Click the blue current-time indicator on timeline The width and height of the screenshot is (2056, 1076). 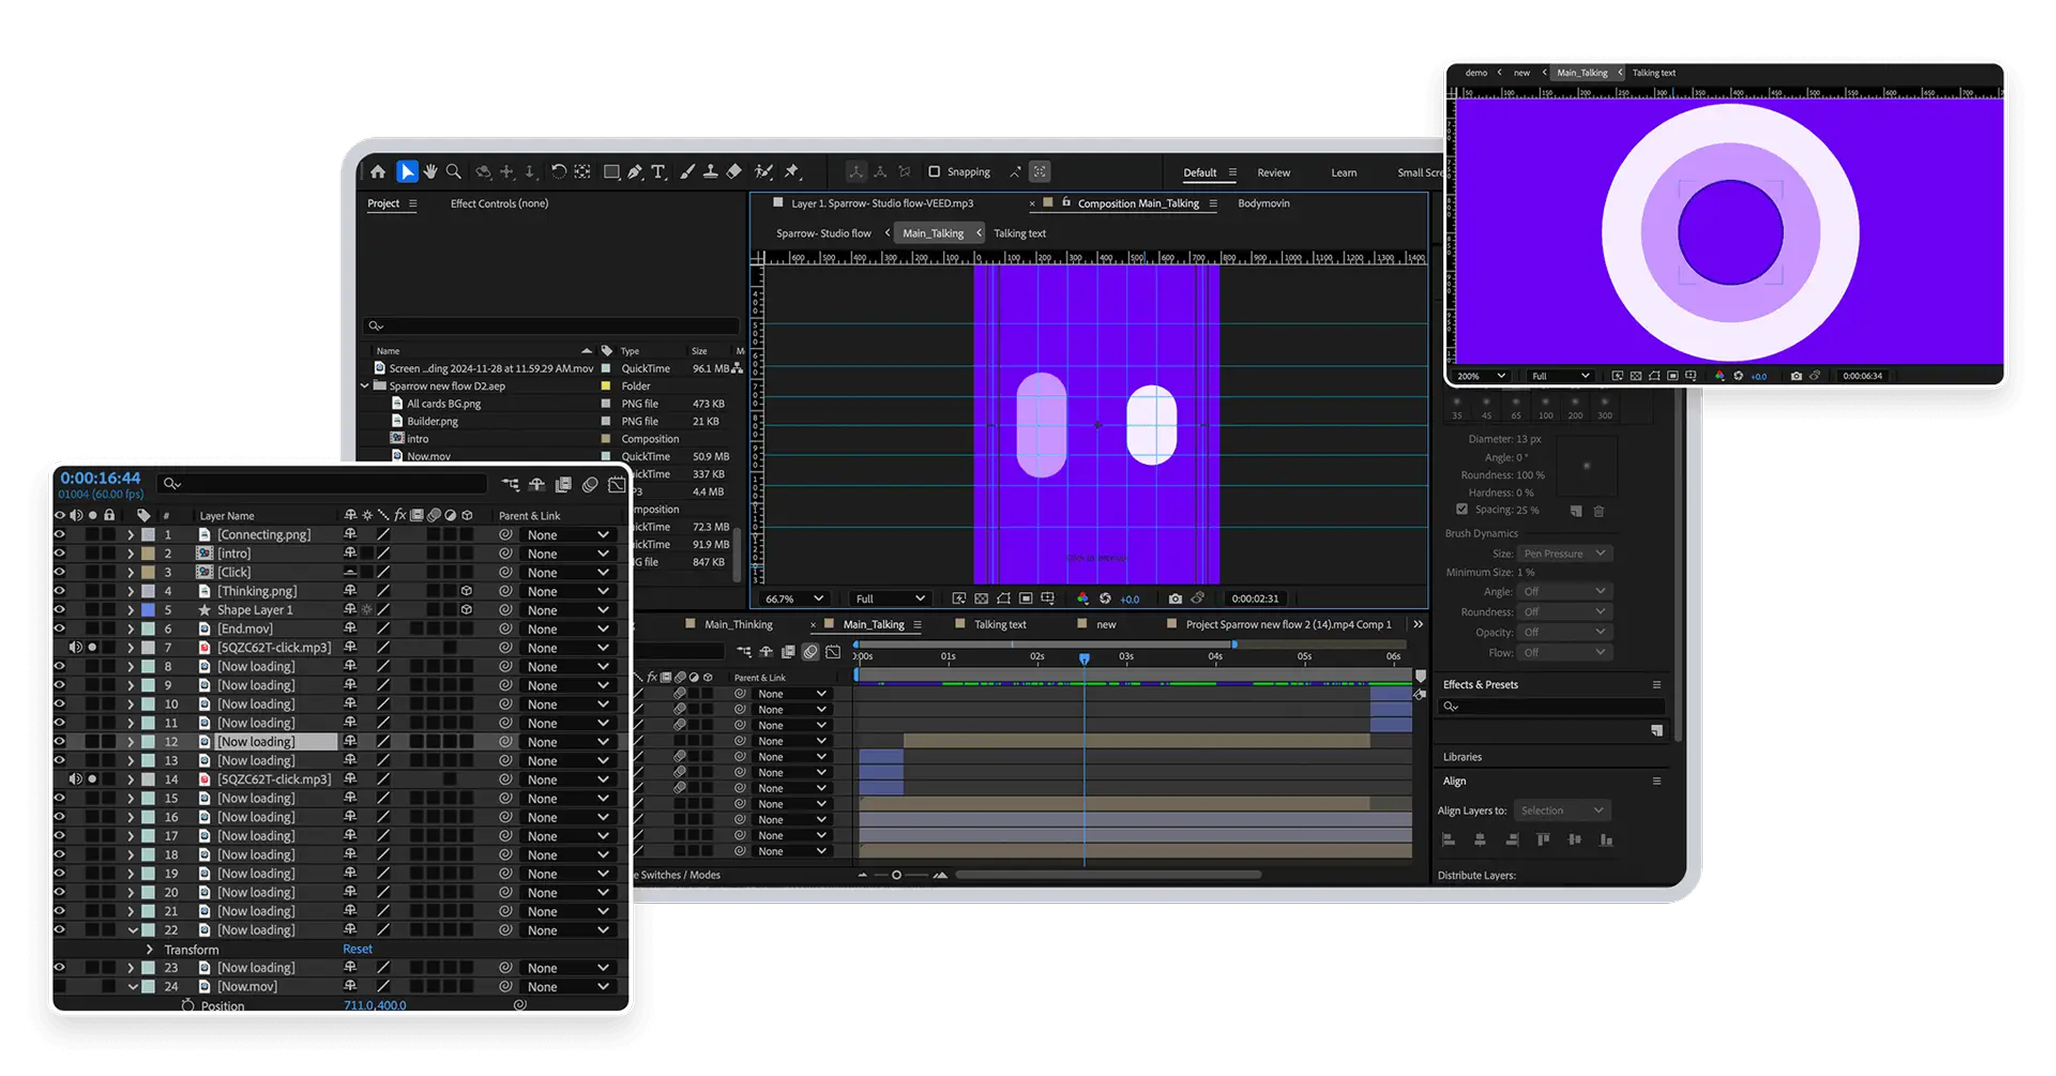click(1084, 659)
